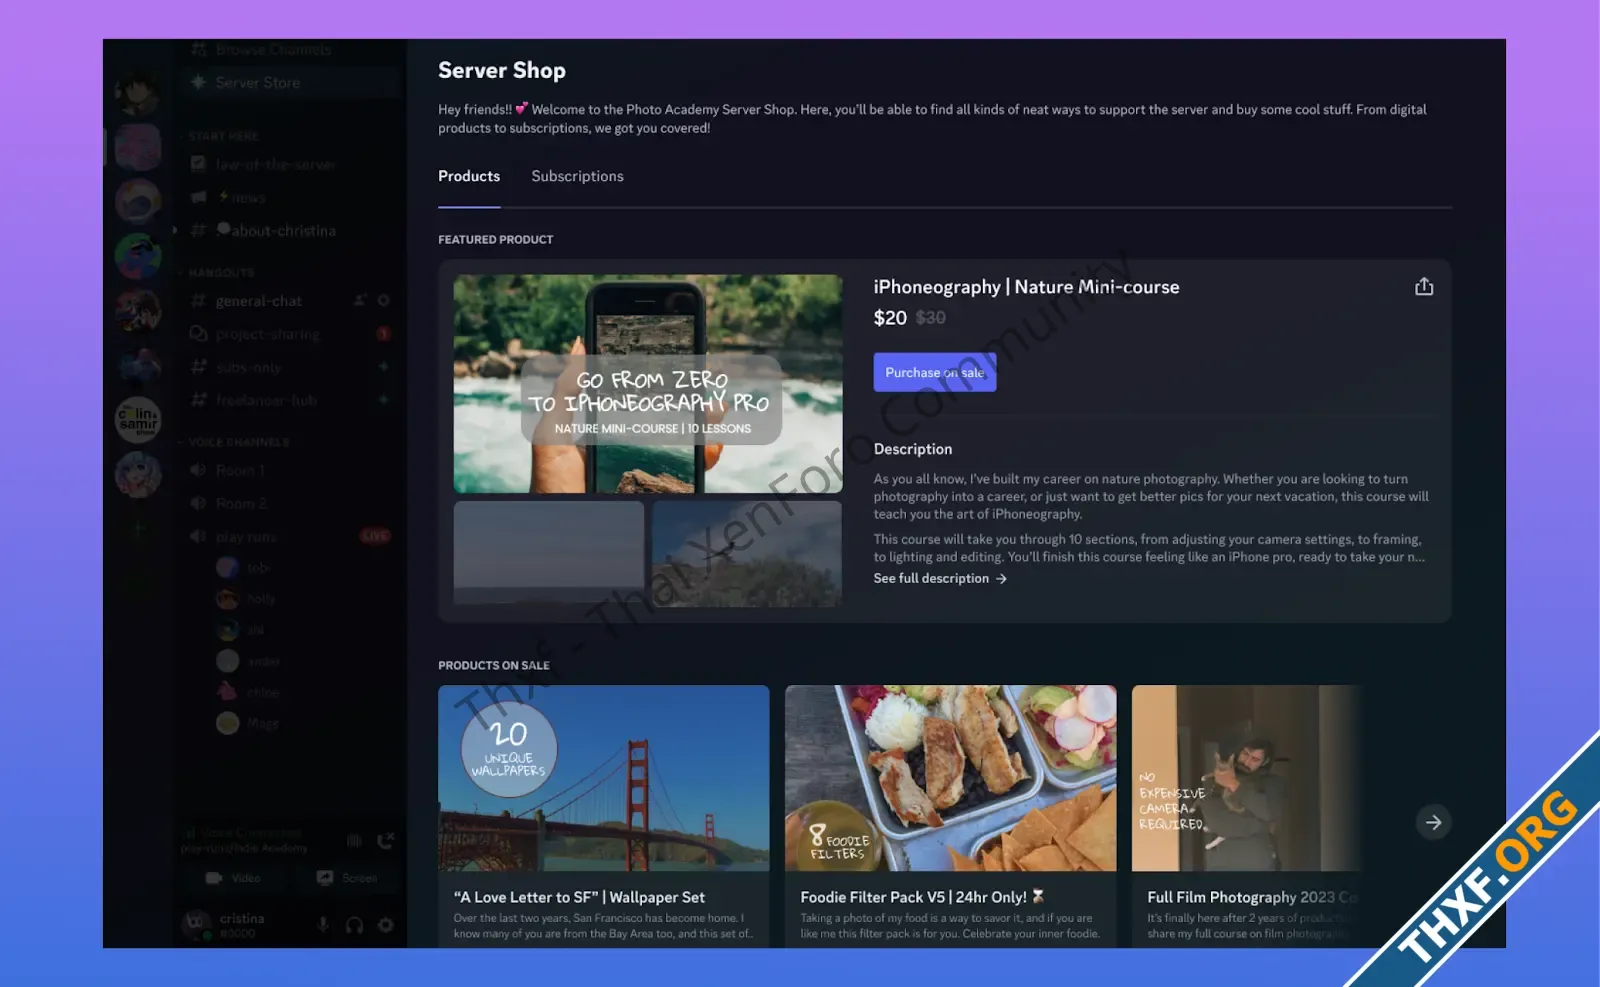Open A Love Letter to SF wallpaper product
This screenshot has width=1600, height=987.
(604, 816)
